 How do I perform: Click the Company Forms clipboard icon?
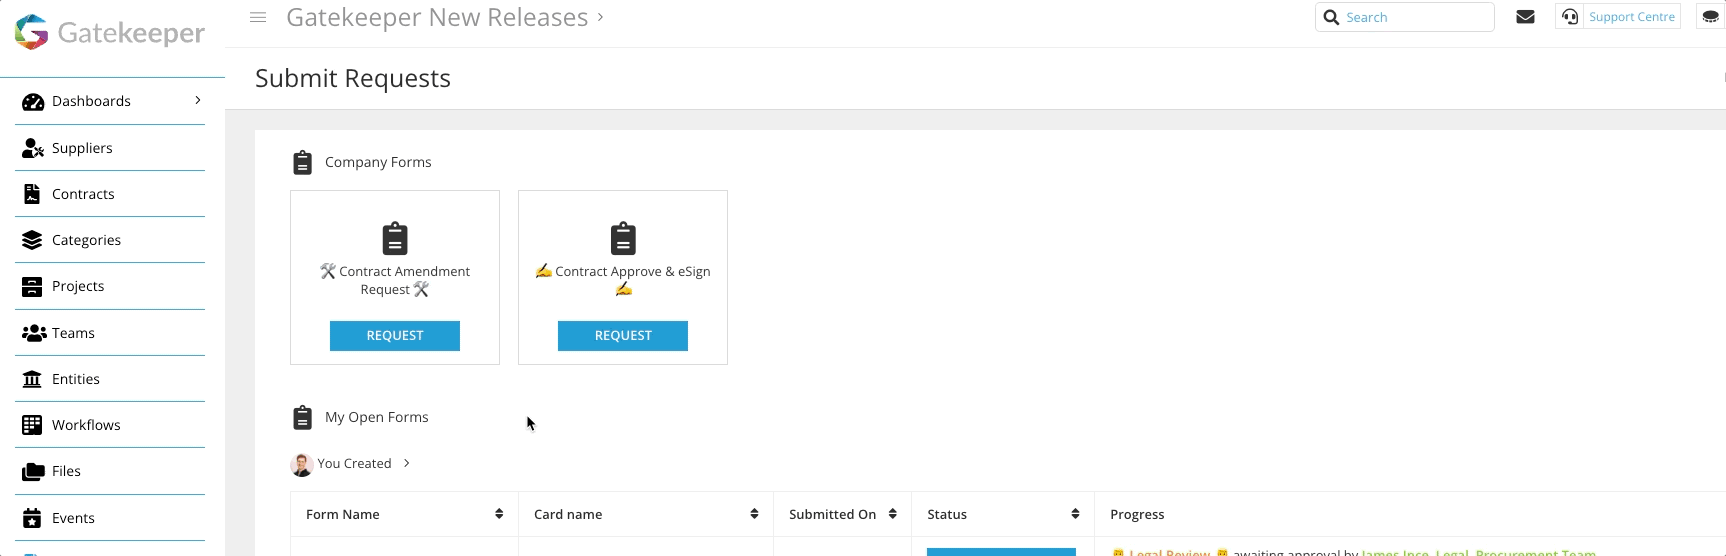click(302, 162)
